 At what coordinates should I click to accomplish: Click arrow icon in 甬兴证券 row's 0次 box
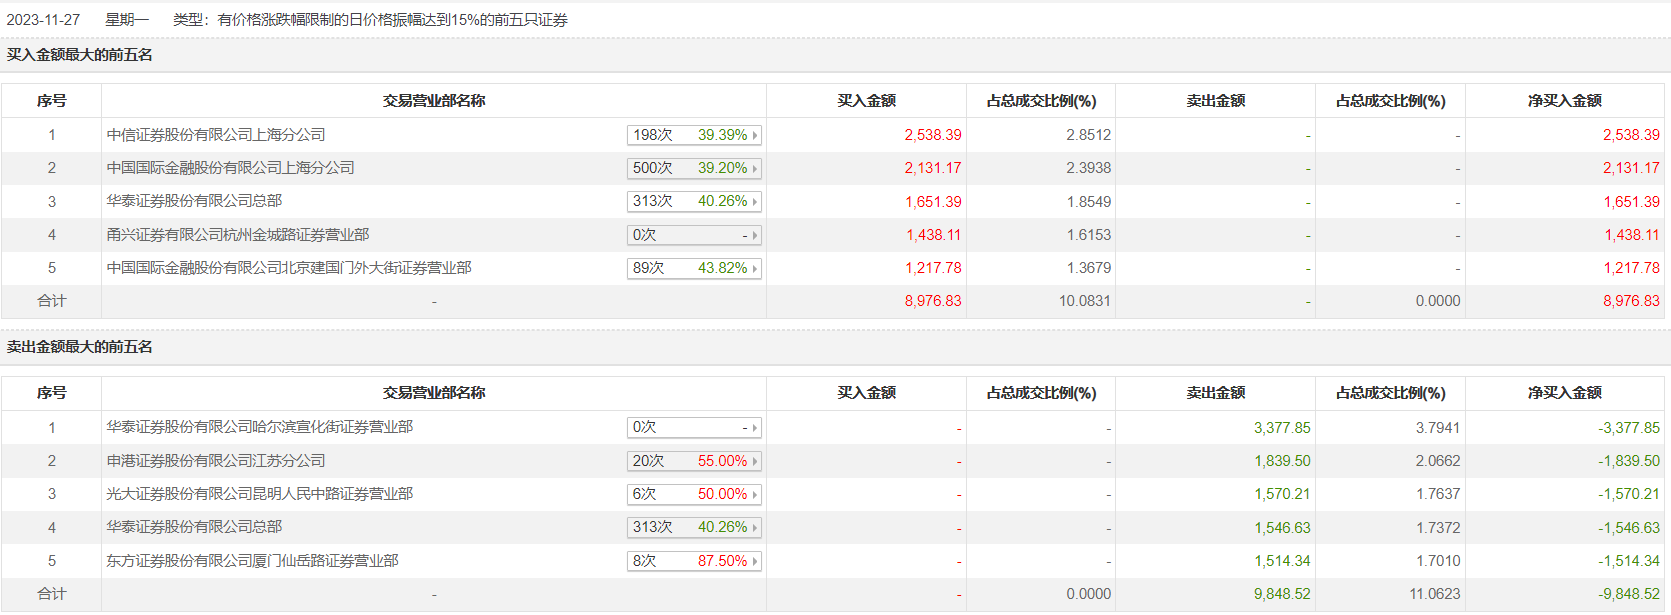point(755,236)
